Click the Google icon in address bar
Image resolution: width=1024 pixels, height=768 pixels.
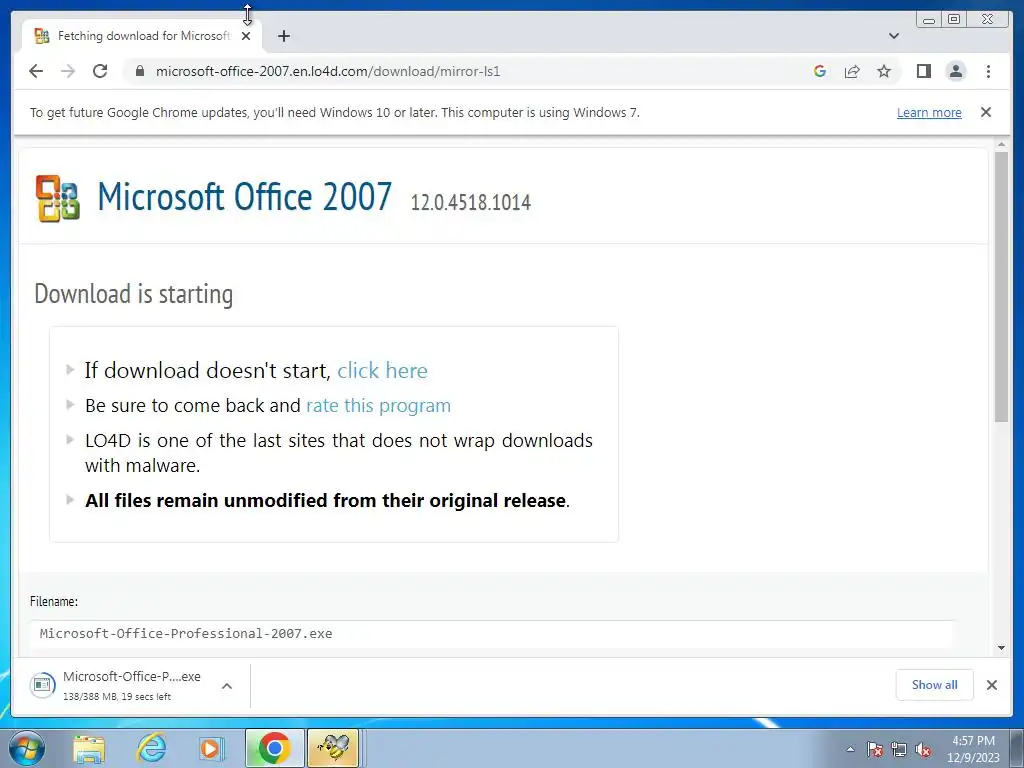point(820,71)
